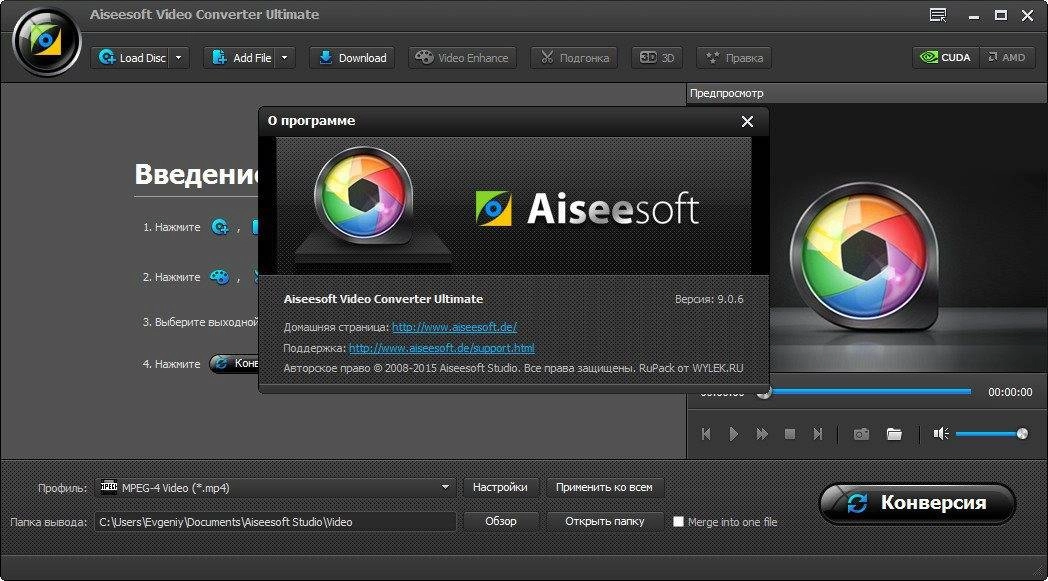Click Применить ко всем button
The image size is (1048, 581).
coord(604,487)
